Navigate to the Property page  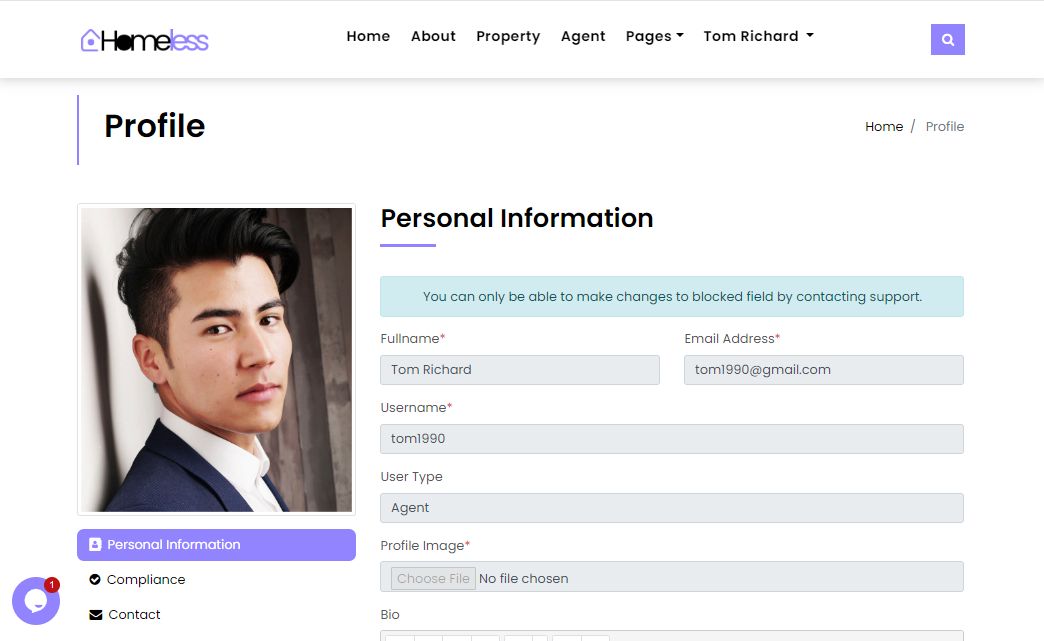pyautogui.click(x=508, y=36)
